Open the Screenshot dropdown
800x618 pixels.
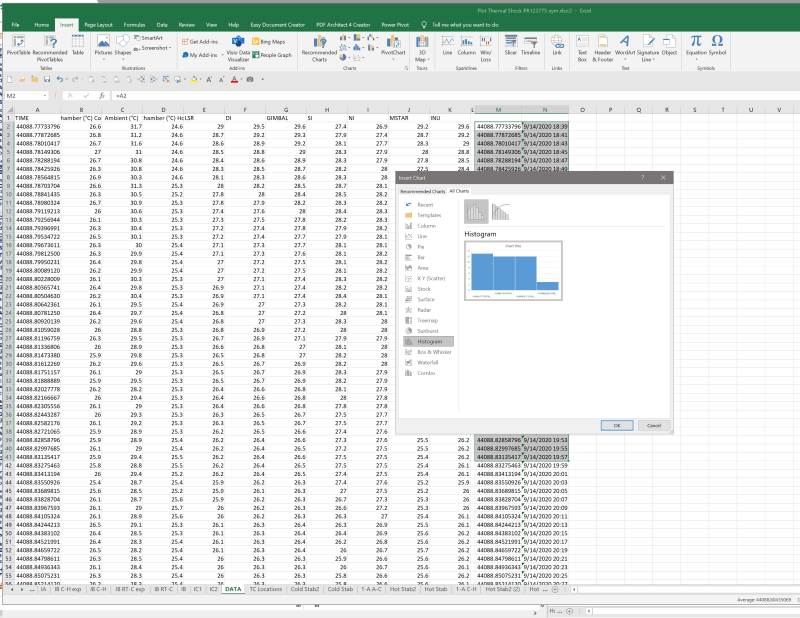click(x=152, y=48)
